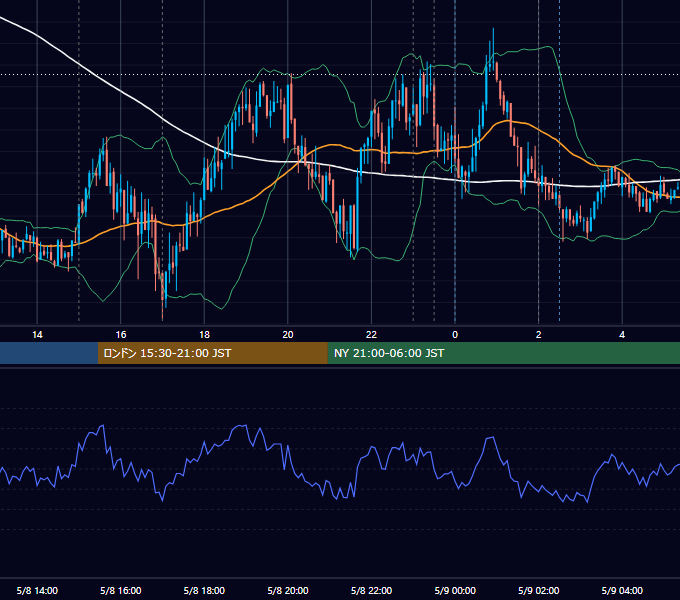Click the NY 21:00-06:00 JST session bar
The height and width of the screenshot is (600, 680).
pyautogui.click(x=503, y=353)
